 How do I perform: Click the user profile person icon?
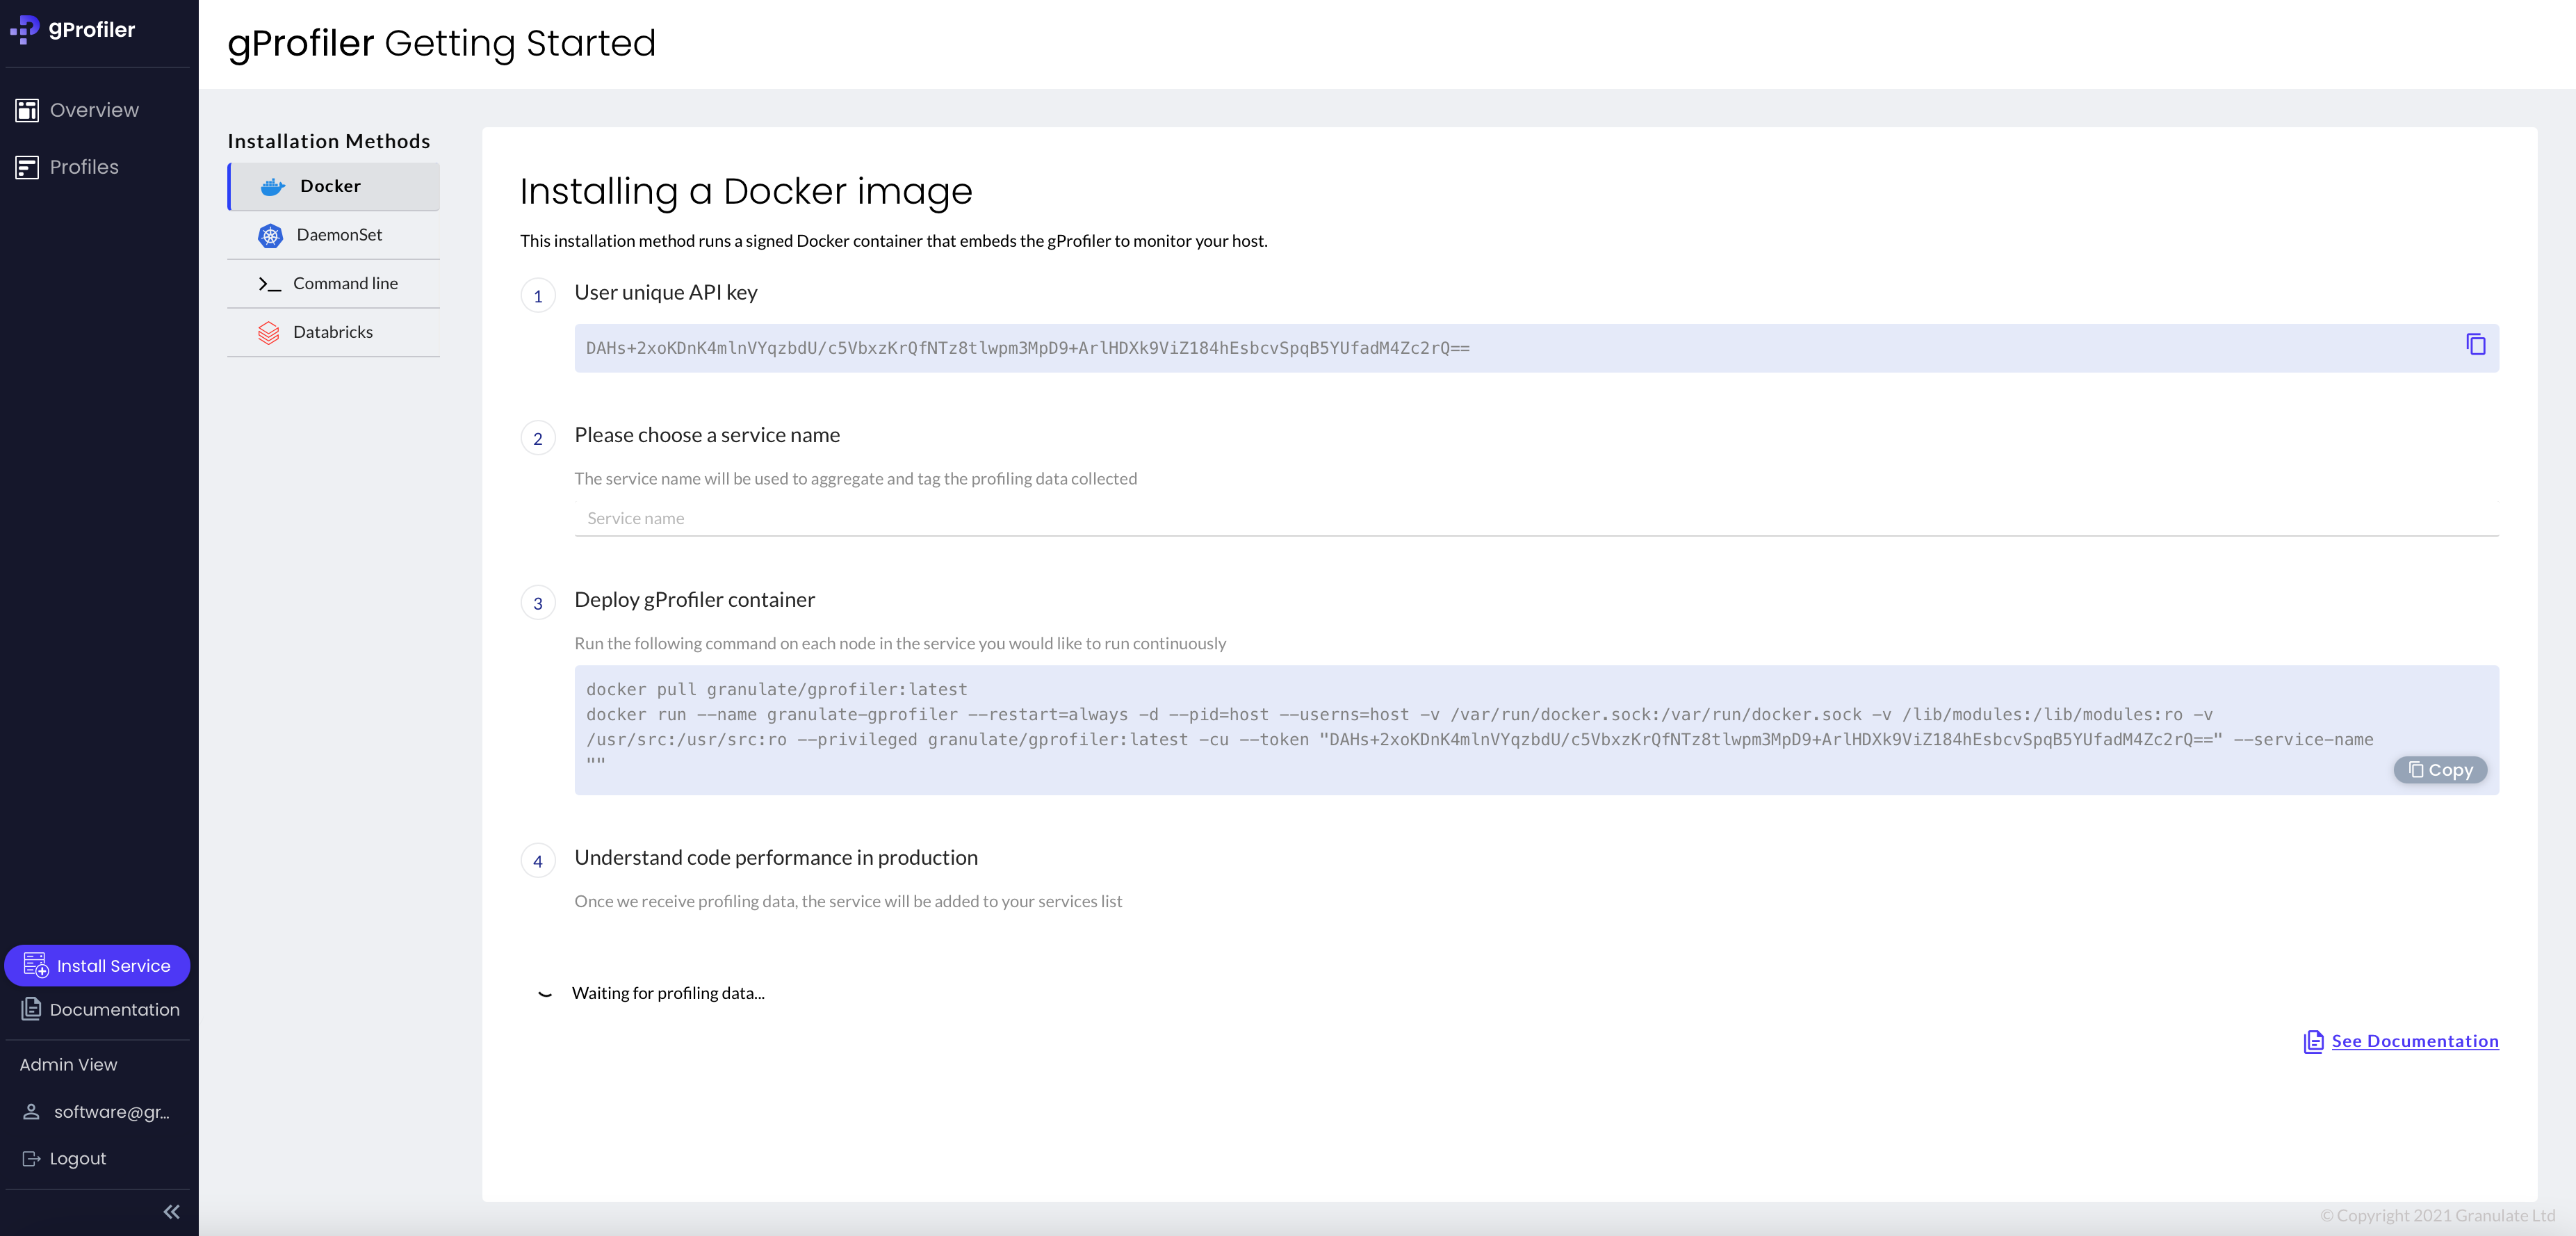click(31, 1112)
